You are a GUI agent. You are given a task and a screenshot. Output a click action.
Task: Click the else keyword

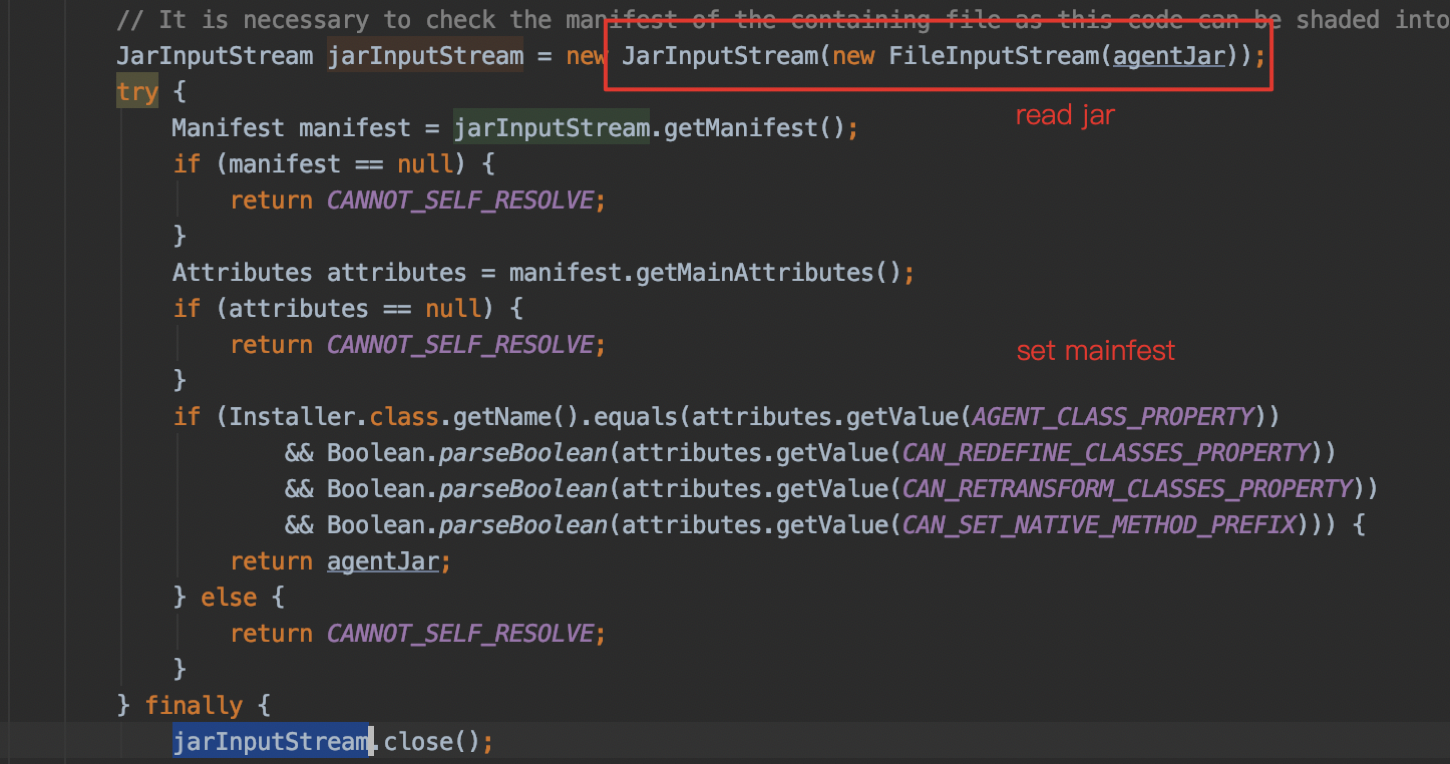pyautogui.click(x=228, y=597)
